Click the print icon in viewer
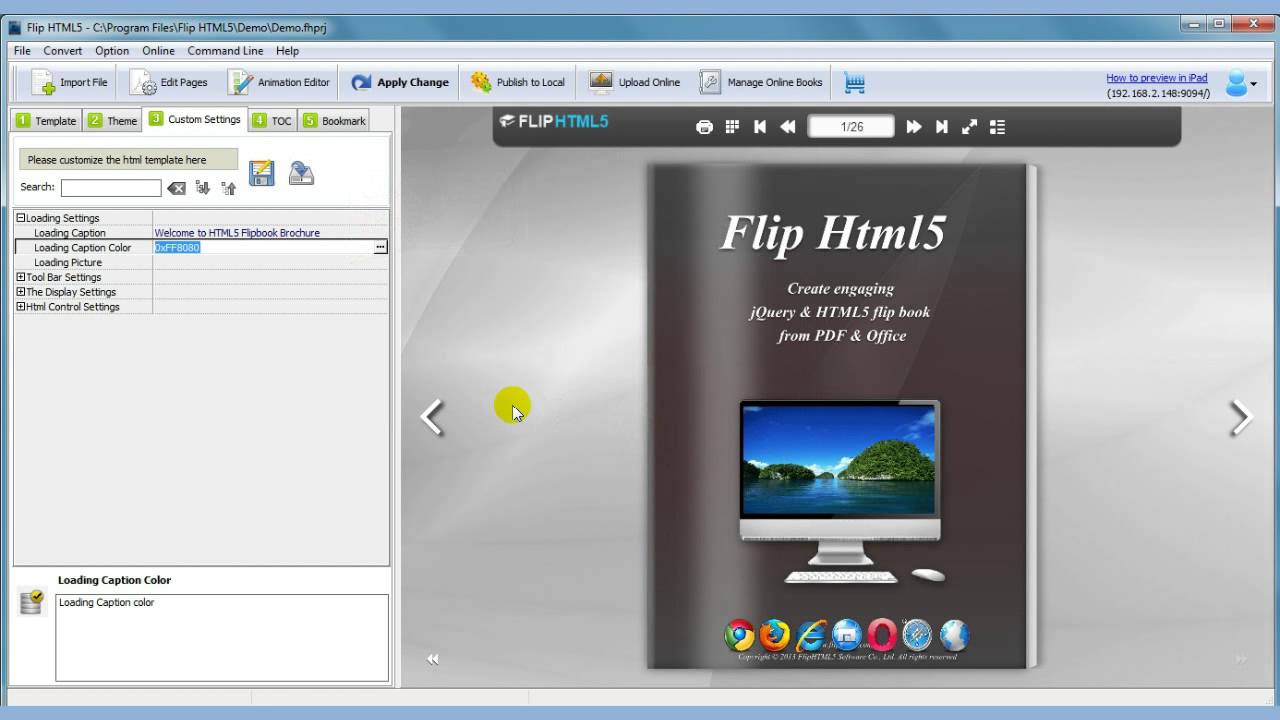 point(704,127)
